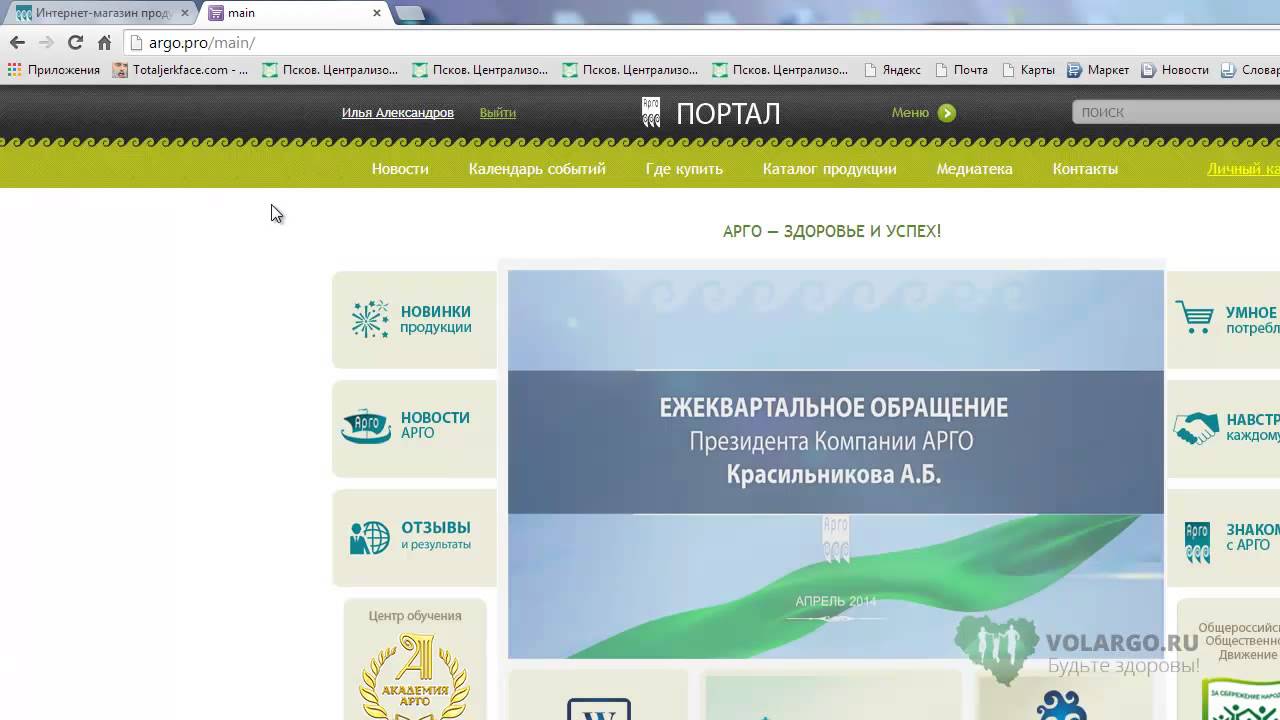Open the Карты bookmark

pos(1028,70)
